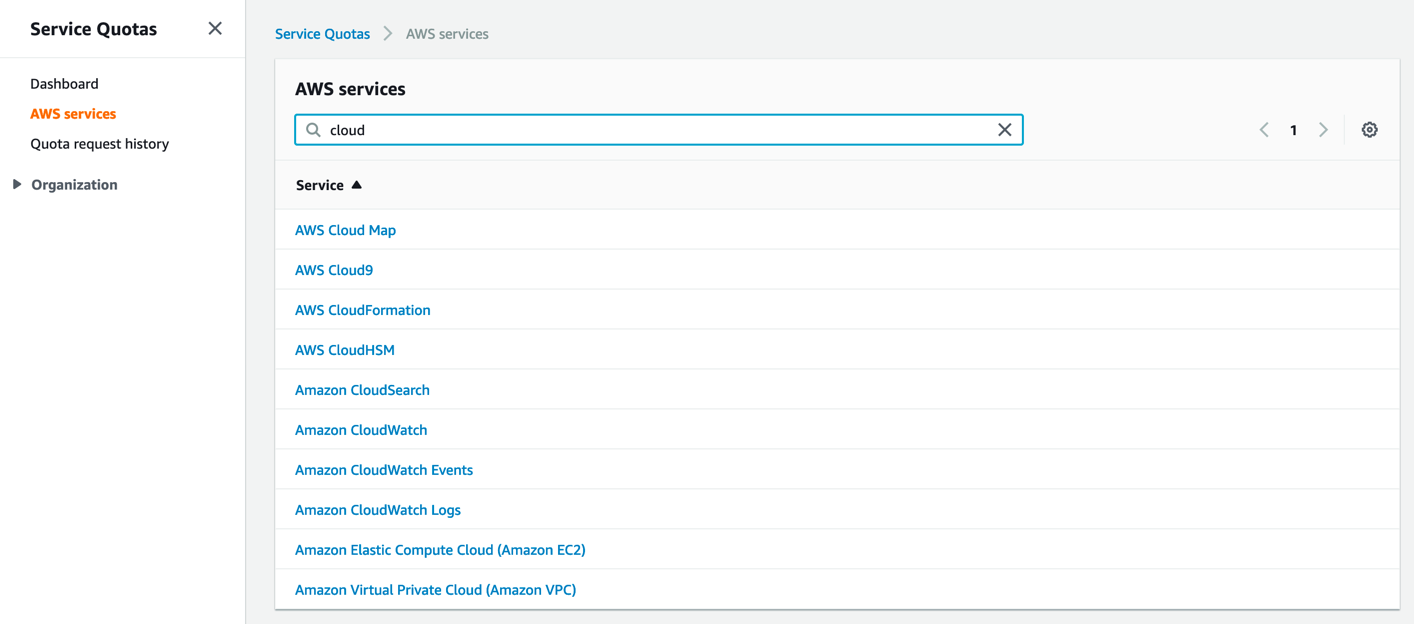Click the search magnifier icon

(x=313, y=130)
